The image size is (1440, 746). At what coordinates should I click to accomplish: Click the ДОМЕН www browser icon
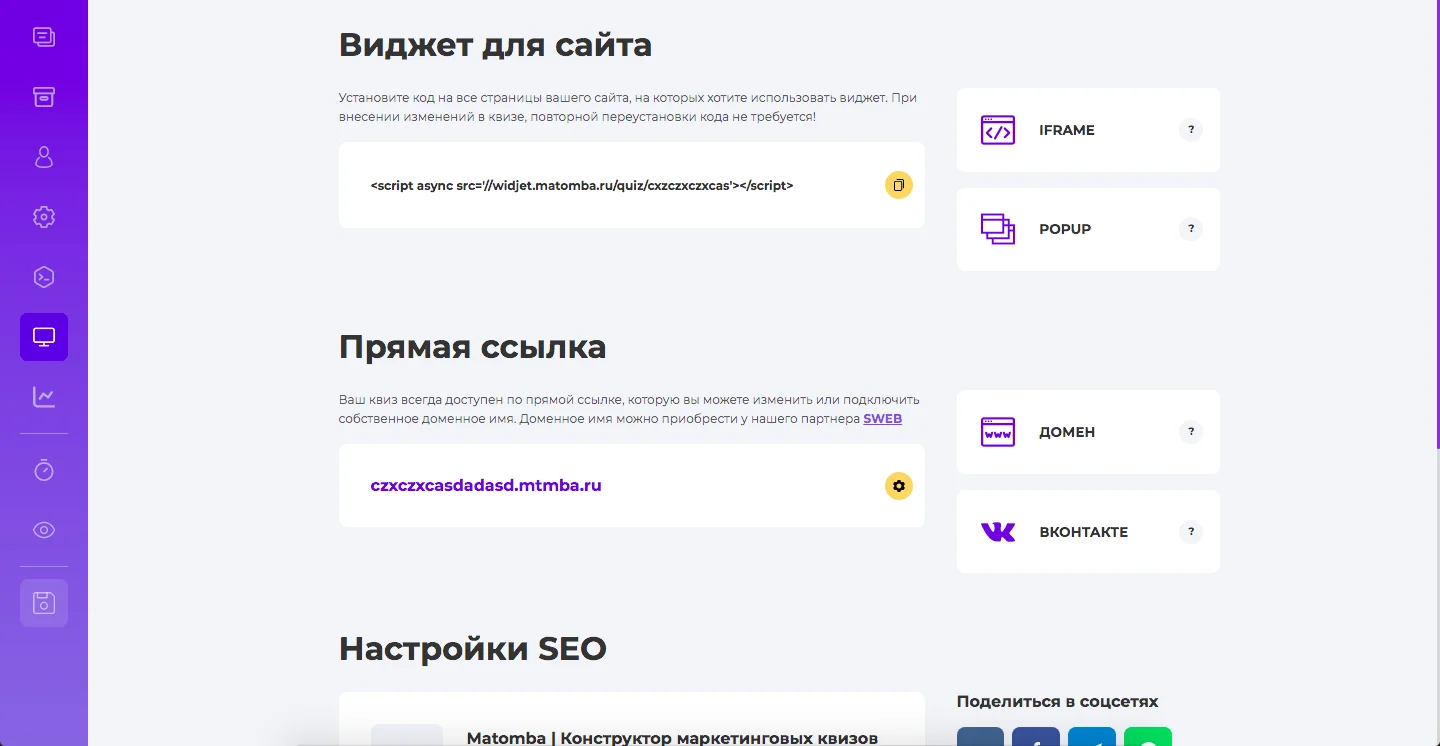coord(998,432)
